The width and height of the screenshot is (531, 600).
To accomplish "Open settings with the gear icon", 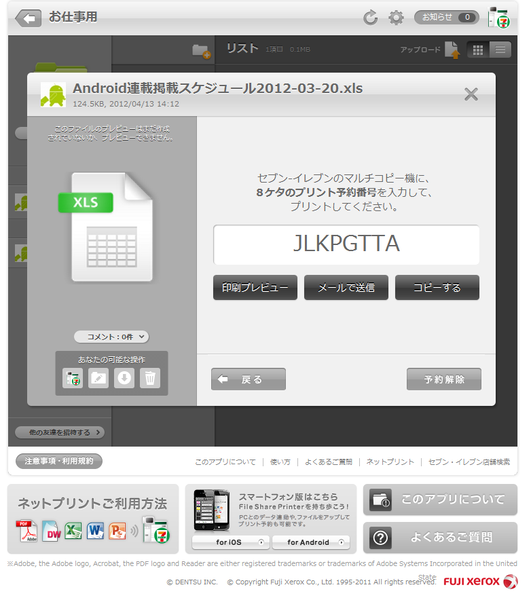I will [x=396, y=18].
